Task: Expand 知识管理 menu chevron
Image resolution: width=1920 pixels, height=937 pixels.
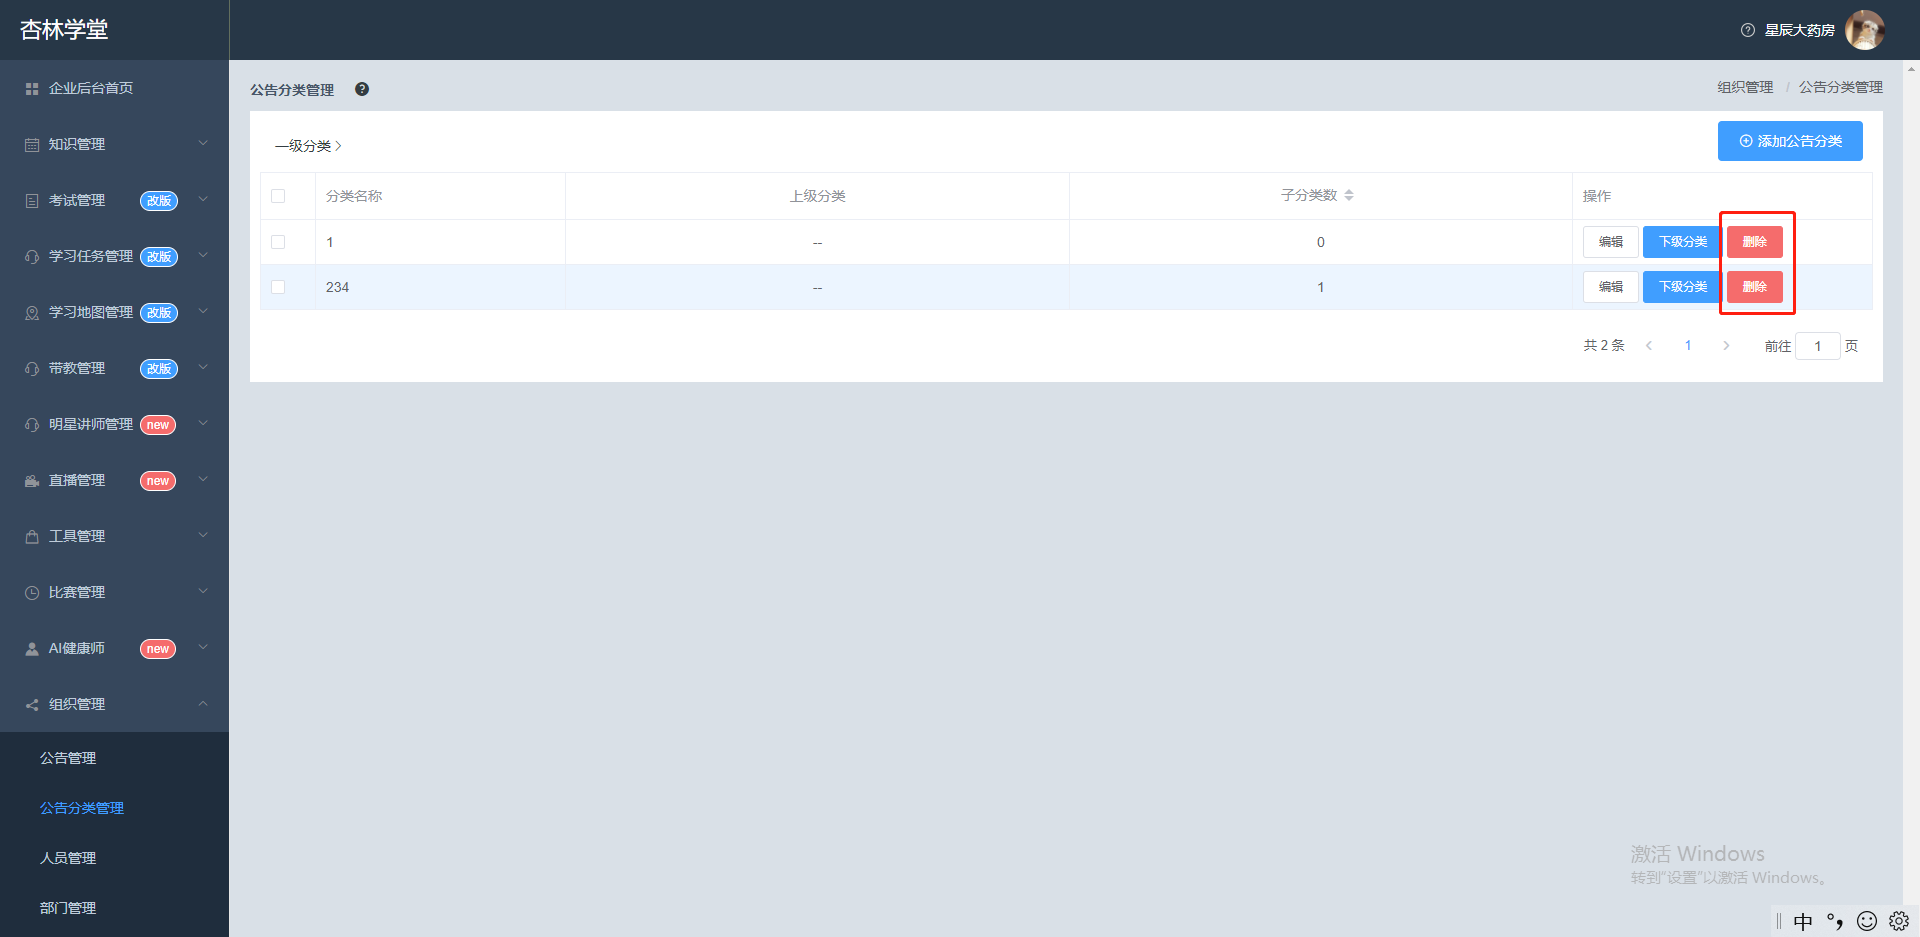Action: pyautogui.click(x=203, y=143)
